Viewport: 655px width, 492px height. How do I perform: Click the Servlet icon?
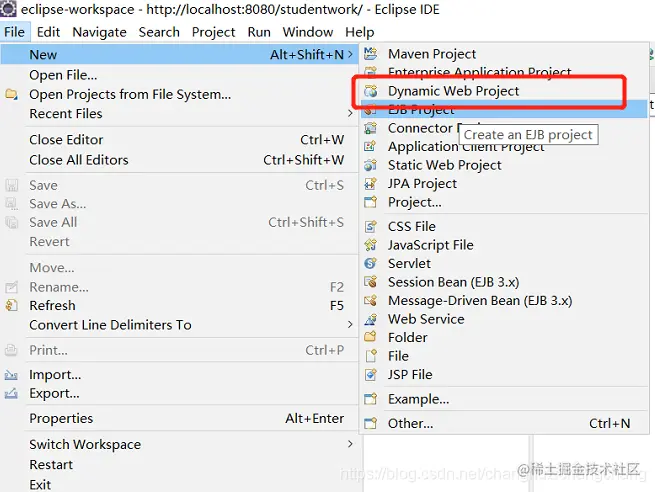point(371,263)
